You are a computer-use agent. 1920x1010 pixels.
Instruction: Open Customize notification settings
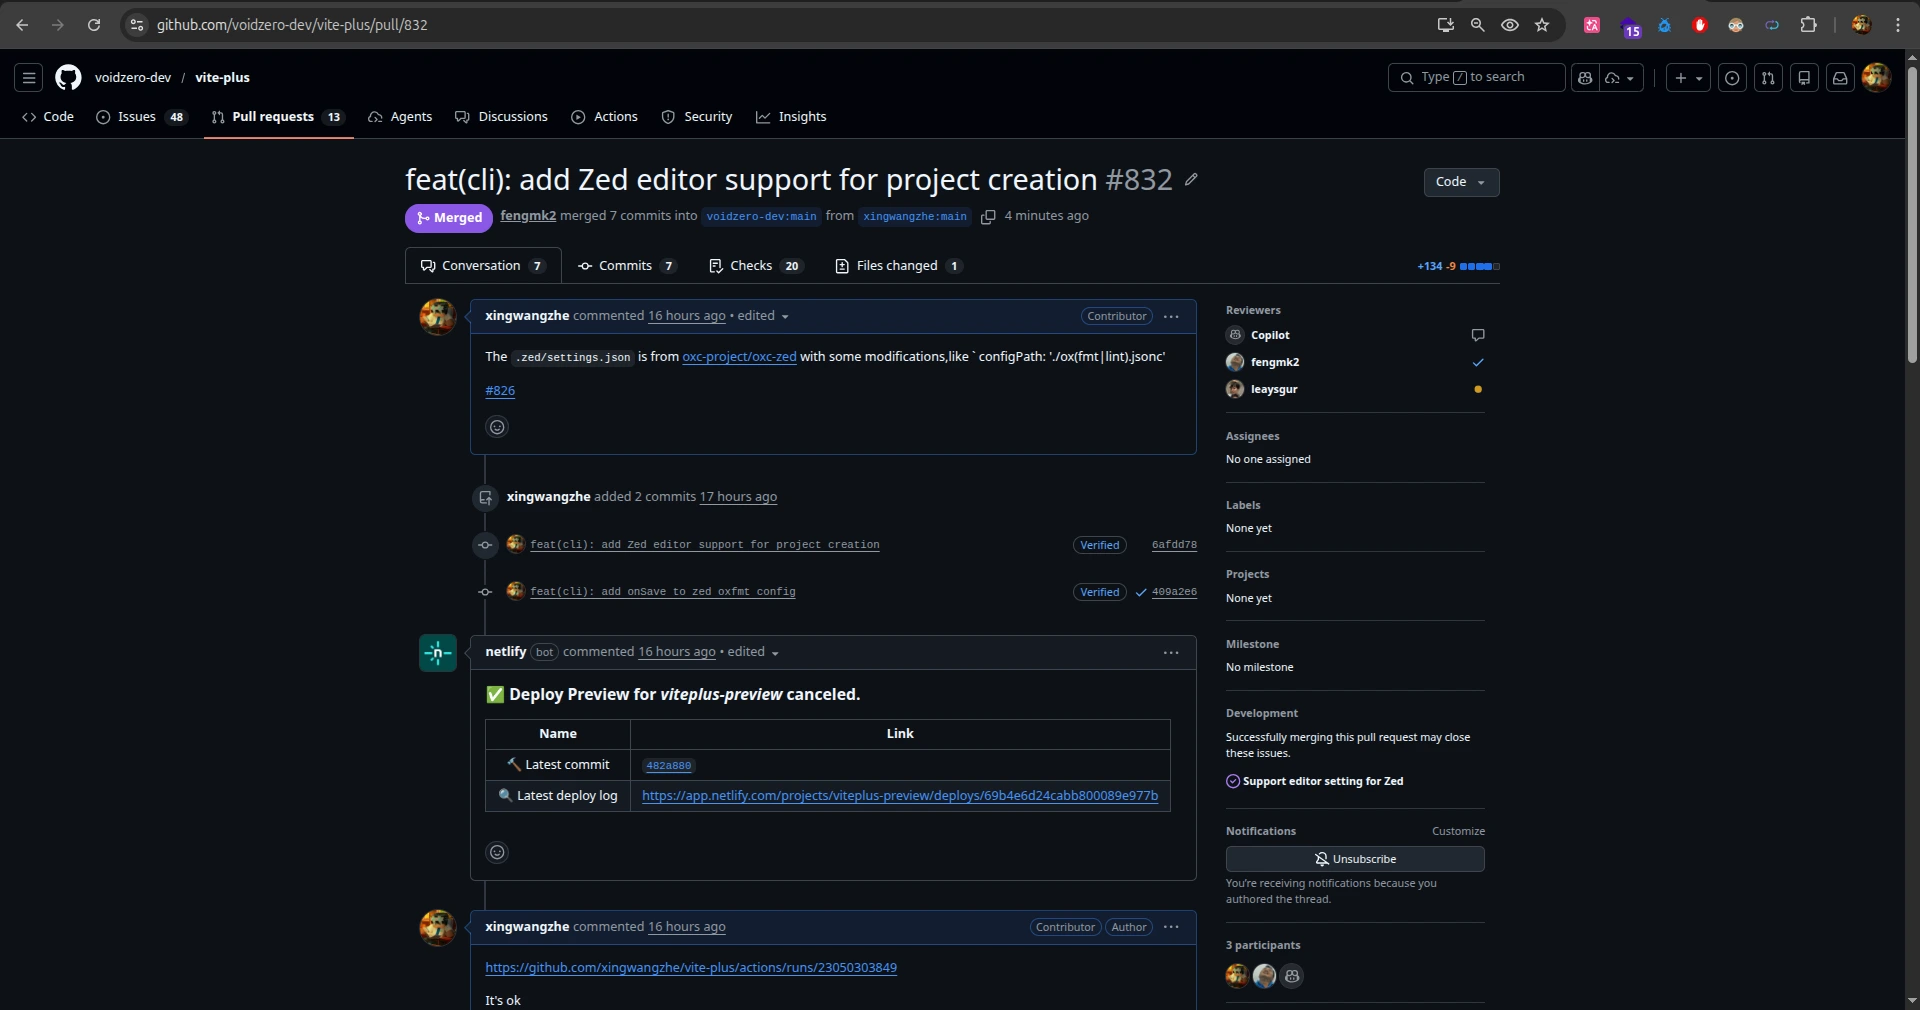point(1458,831)
